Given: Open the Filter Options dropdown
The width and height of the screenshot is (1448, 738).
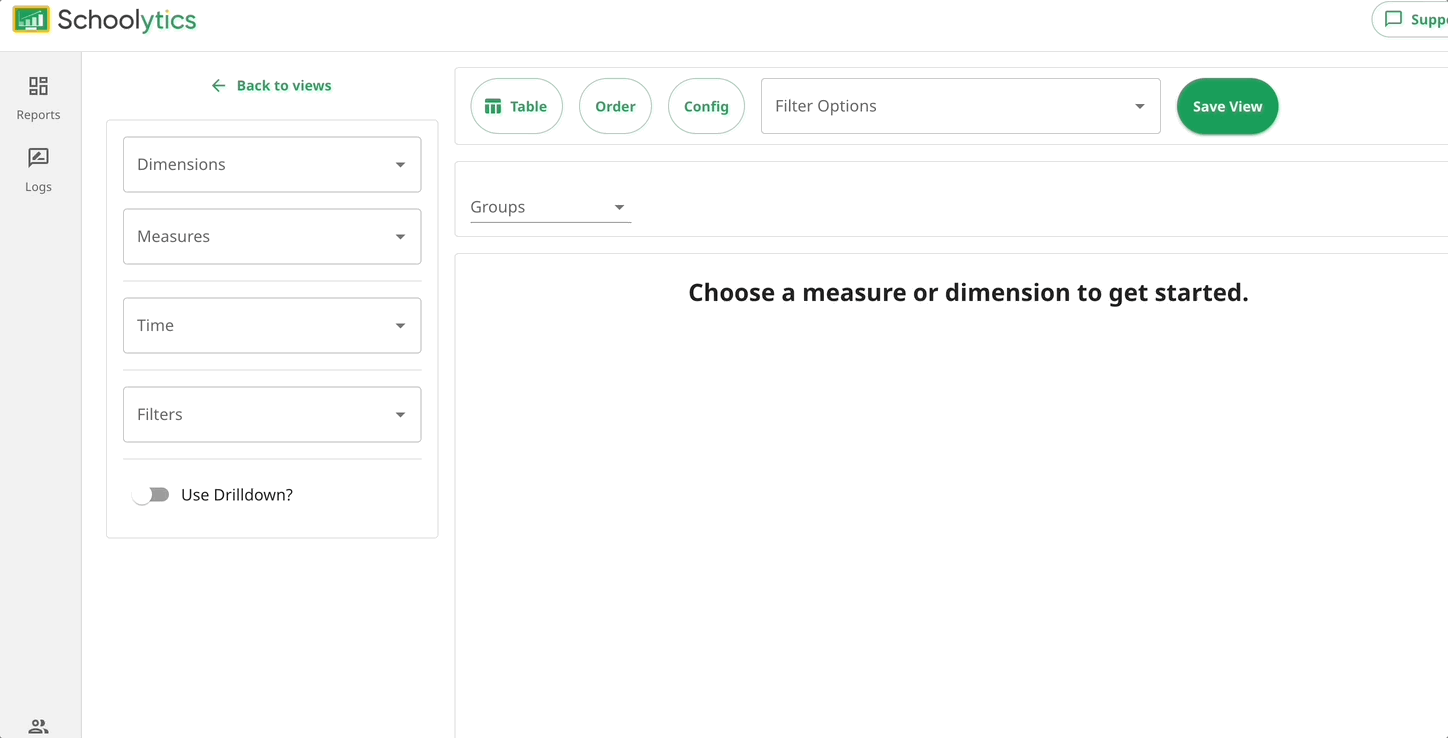Looking at the screenshot, I should (x=1139, y=105).
